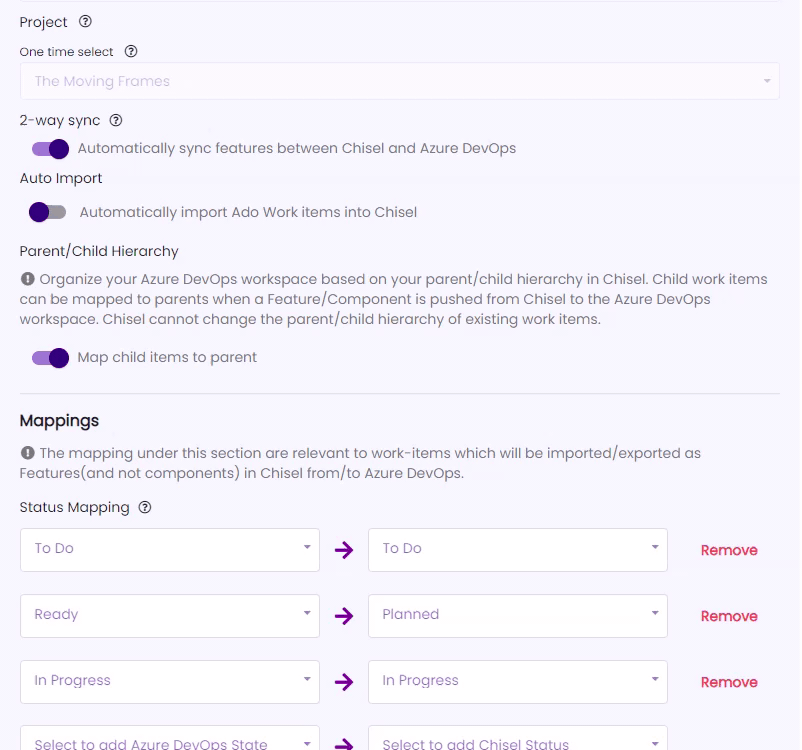Click help icon next to Project
Image resolution: width=802 pixels, height=750 pixels.
click(x=85, y=21)
